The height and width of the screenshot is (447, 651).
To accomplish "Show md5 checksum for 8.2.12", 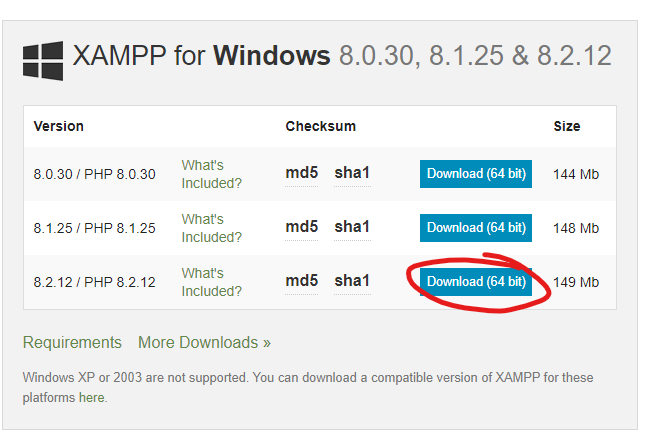I will pos(301,281).
